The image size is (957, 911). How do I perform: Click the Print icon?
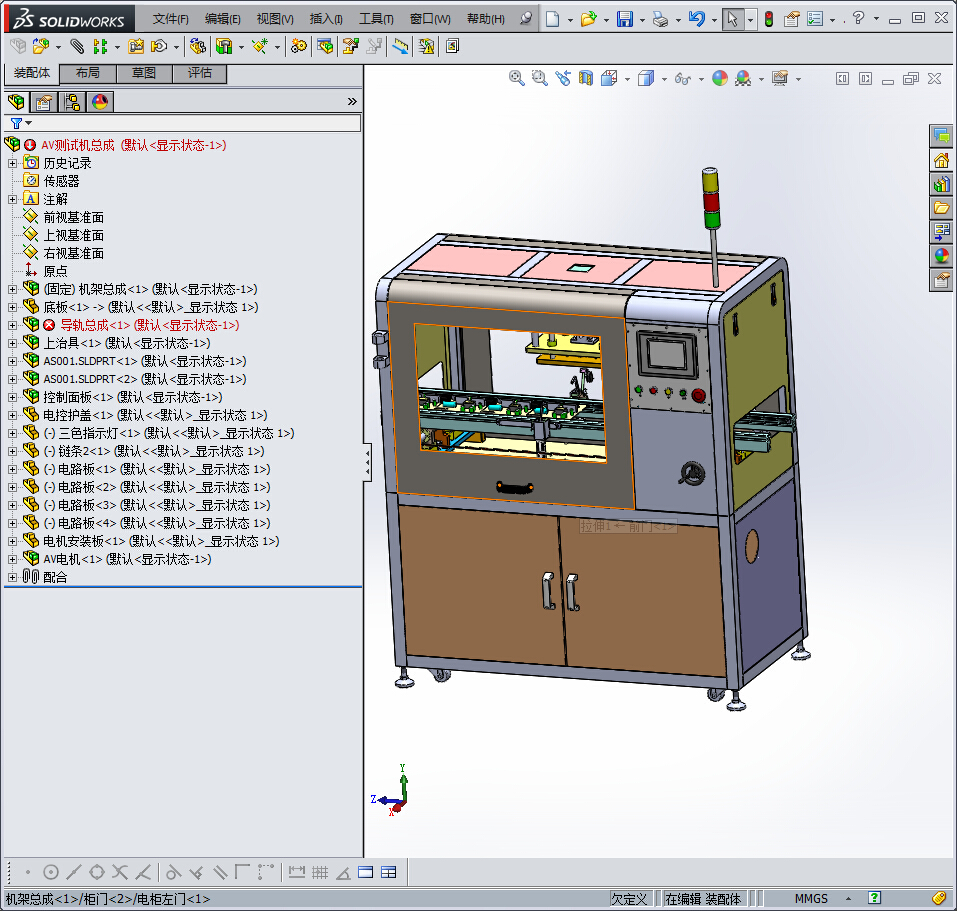[660, 19]
